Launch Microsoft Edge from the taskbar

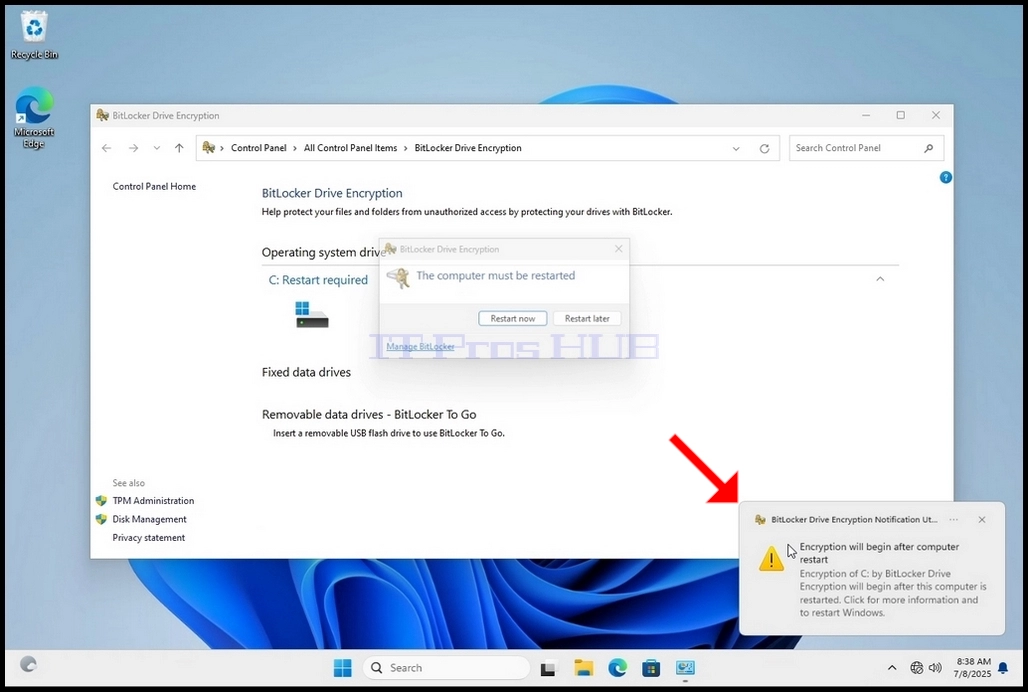[617, 668]
